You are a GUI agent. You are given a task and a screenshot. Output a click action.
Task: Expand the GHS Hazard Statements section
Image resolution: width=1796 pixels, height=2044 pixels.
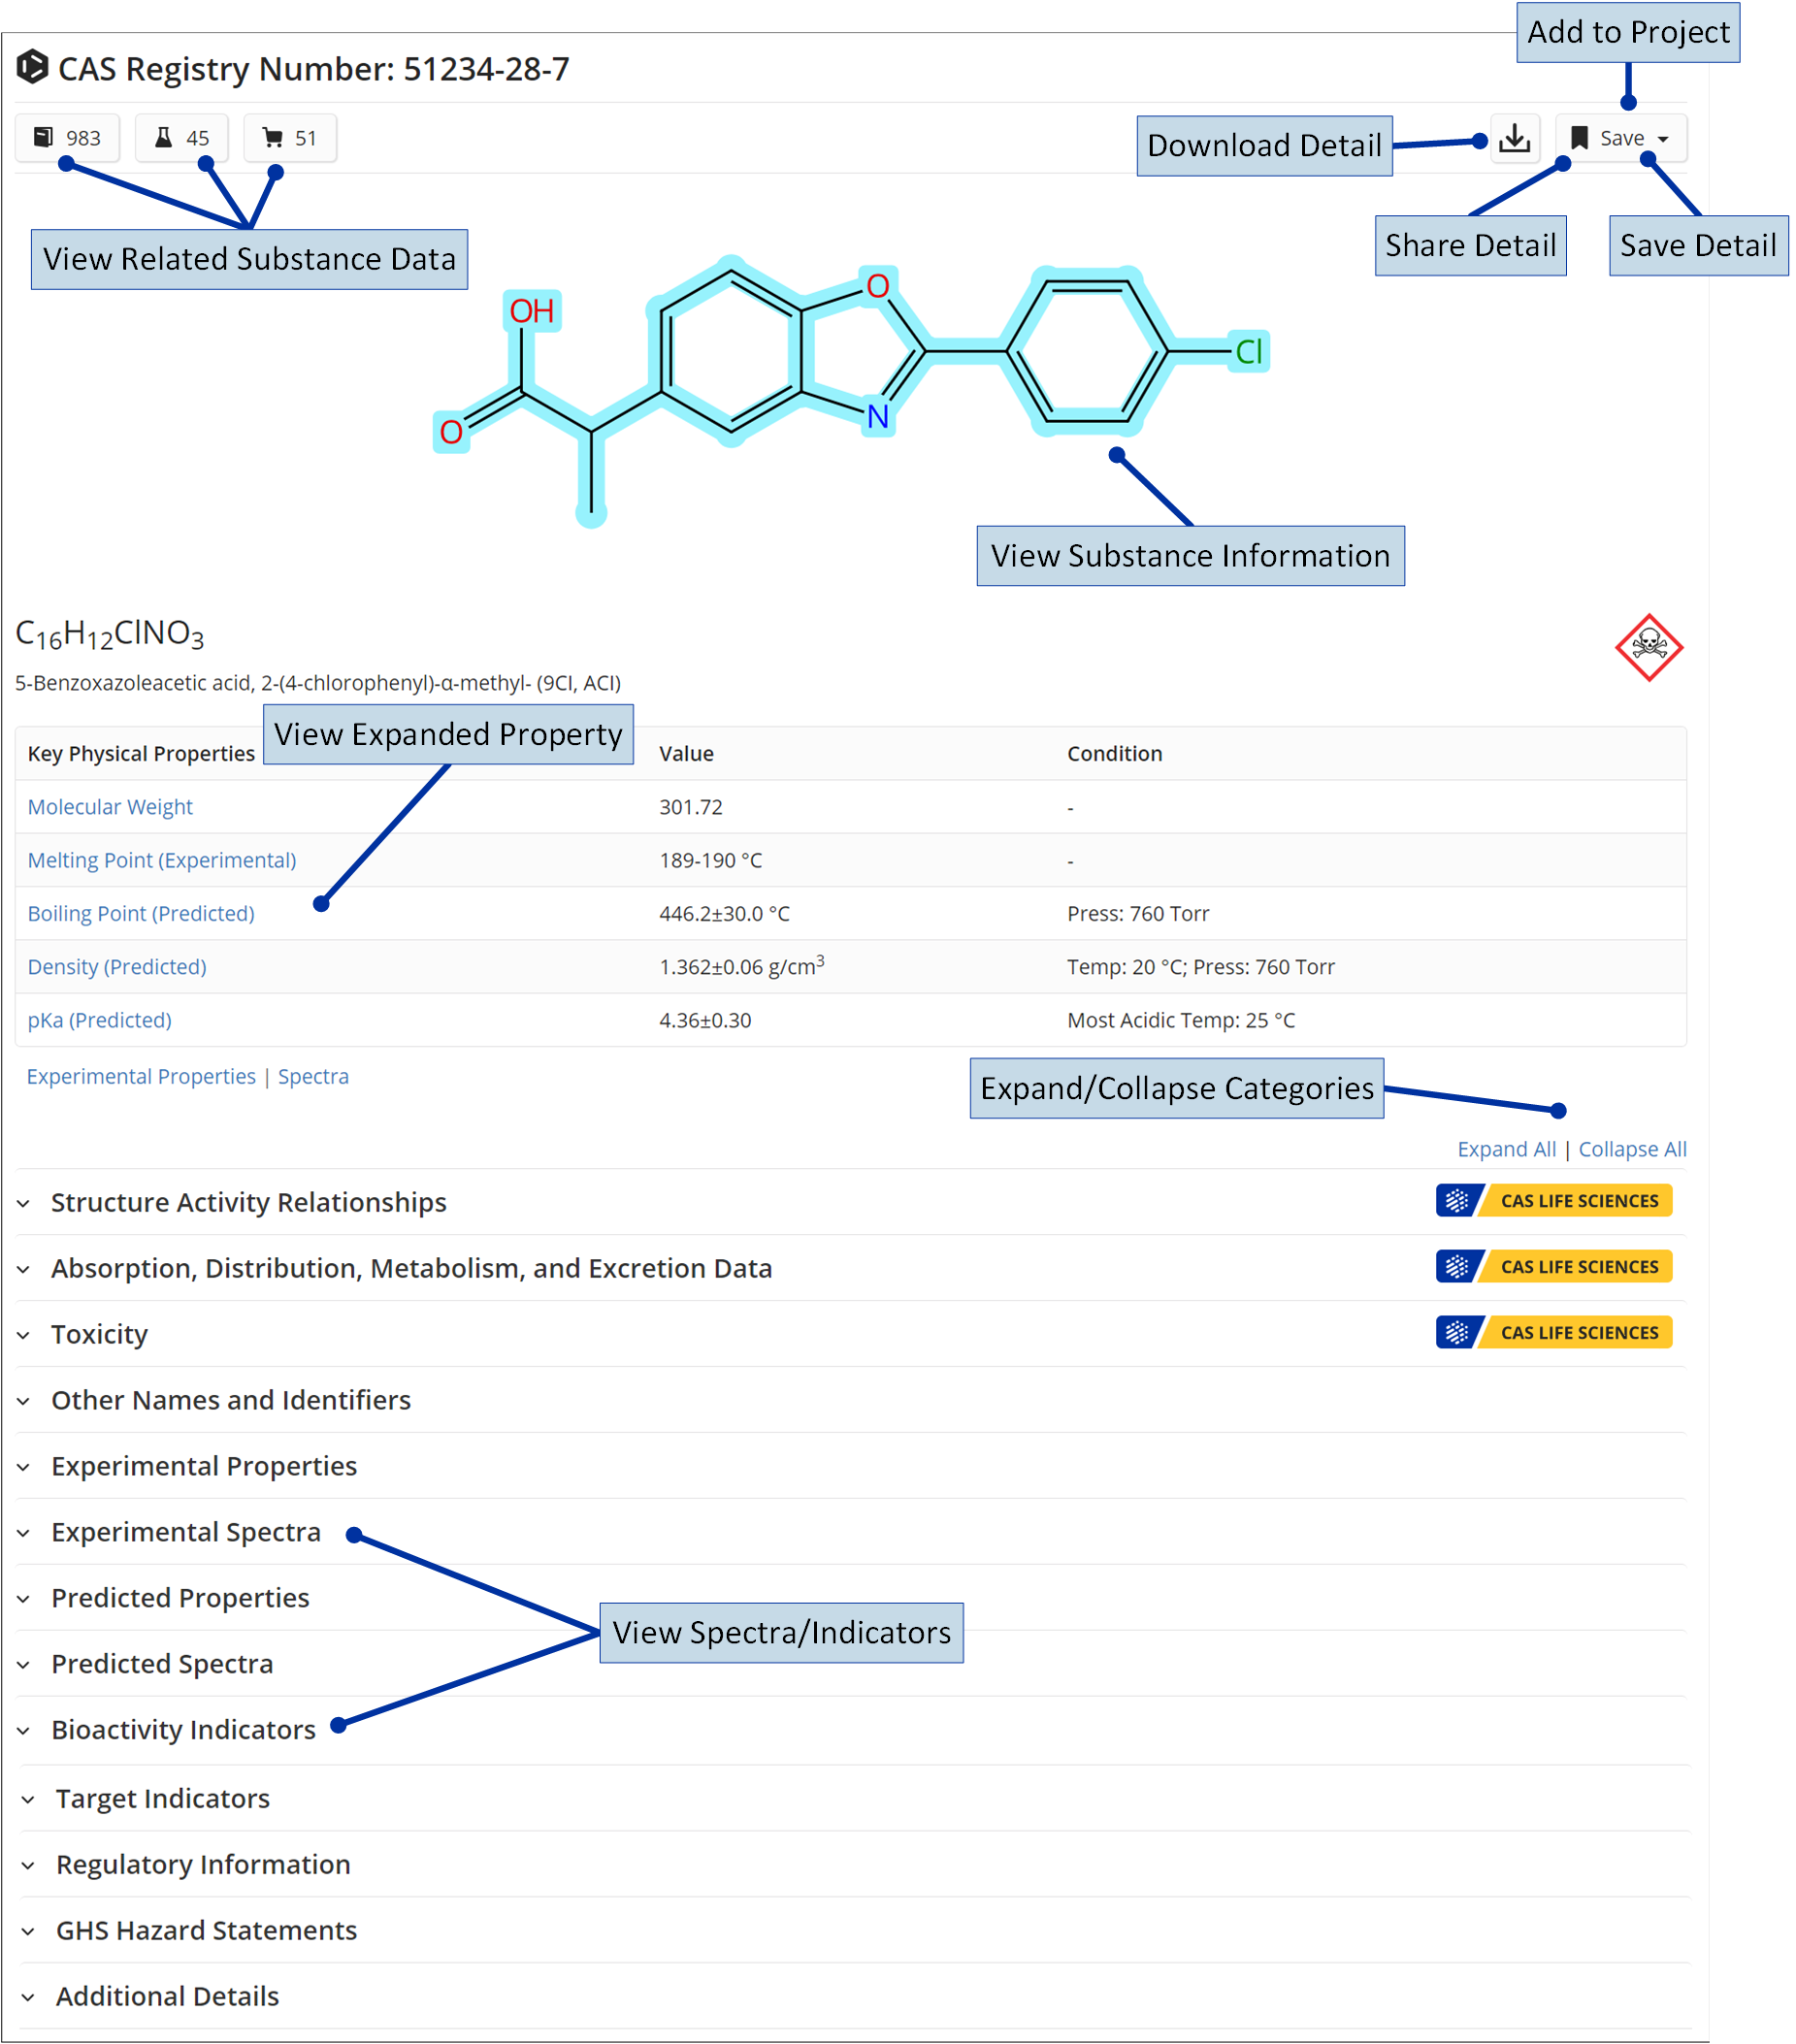pyautogui.click(x=206, y=1930)
